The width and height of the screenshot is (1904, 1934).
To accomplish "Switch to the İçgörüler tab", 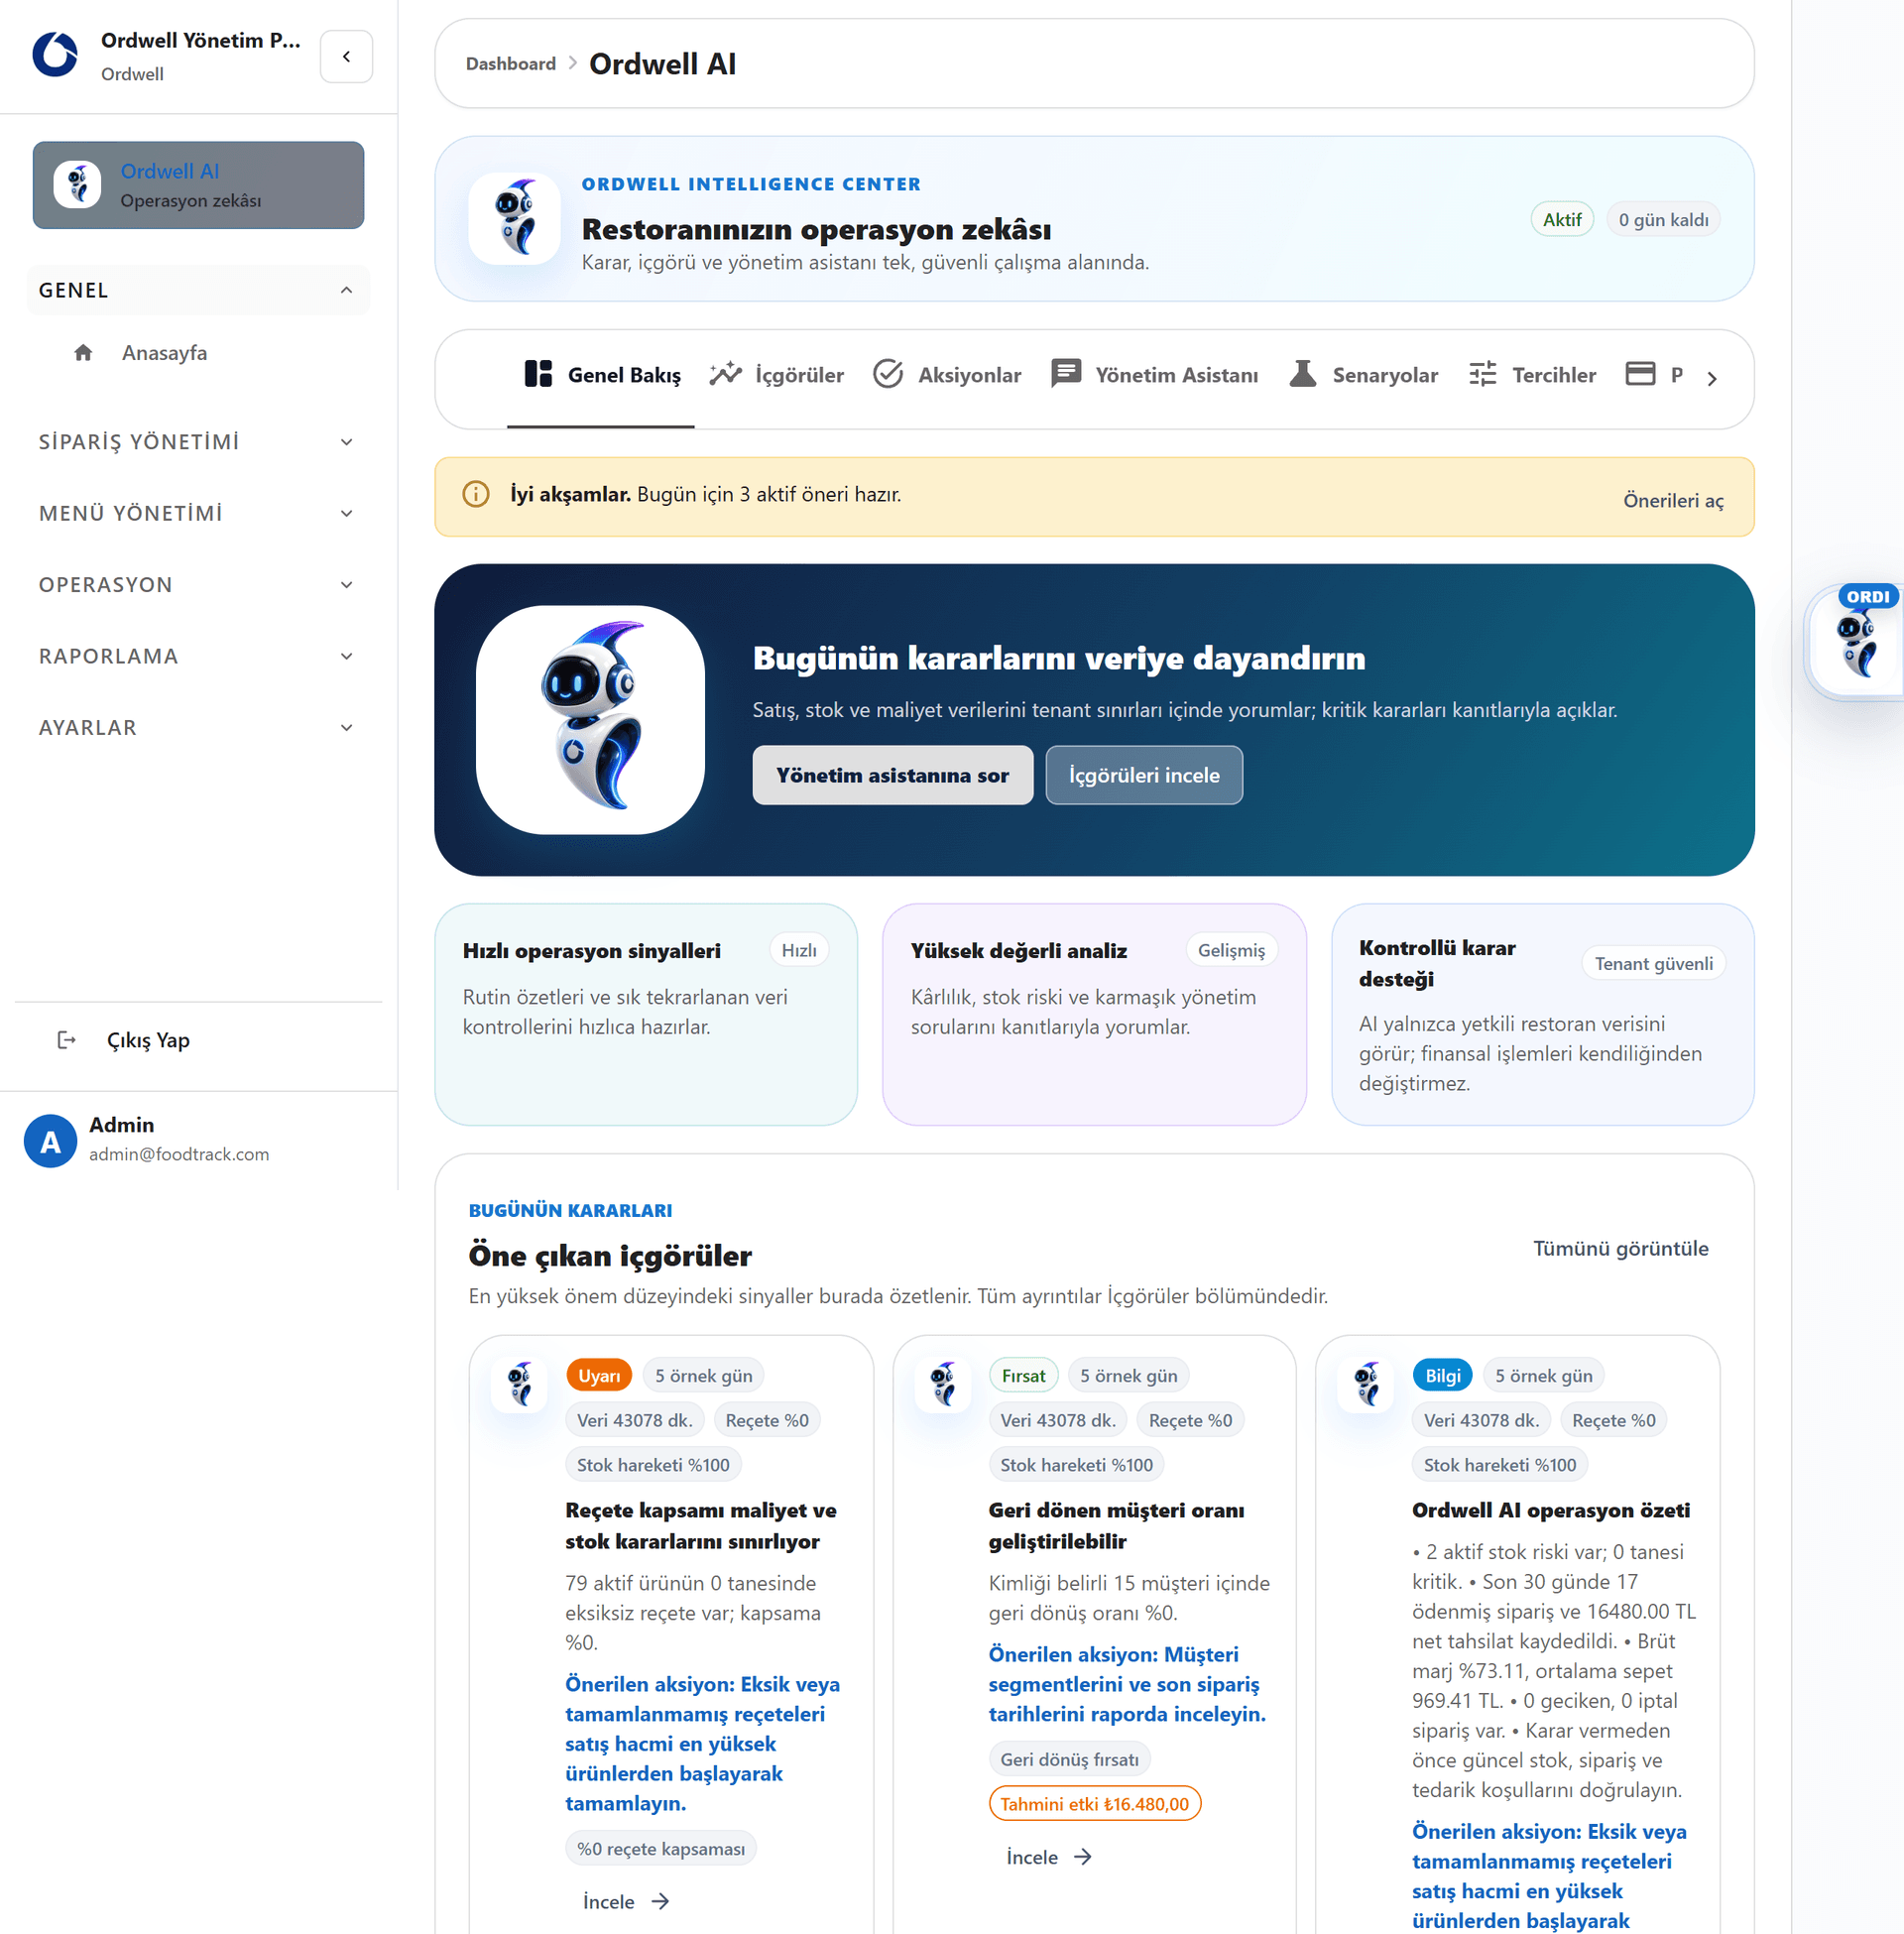I will (777, 375).
